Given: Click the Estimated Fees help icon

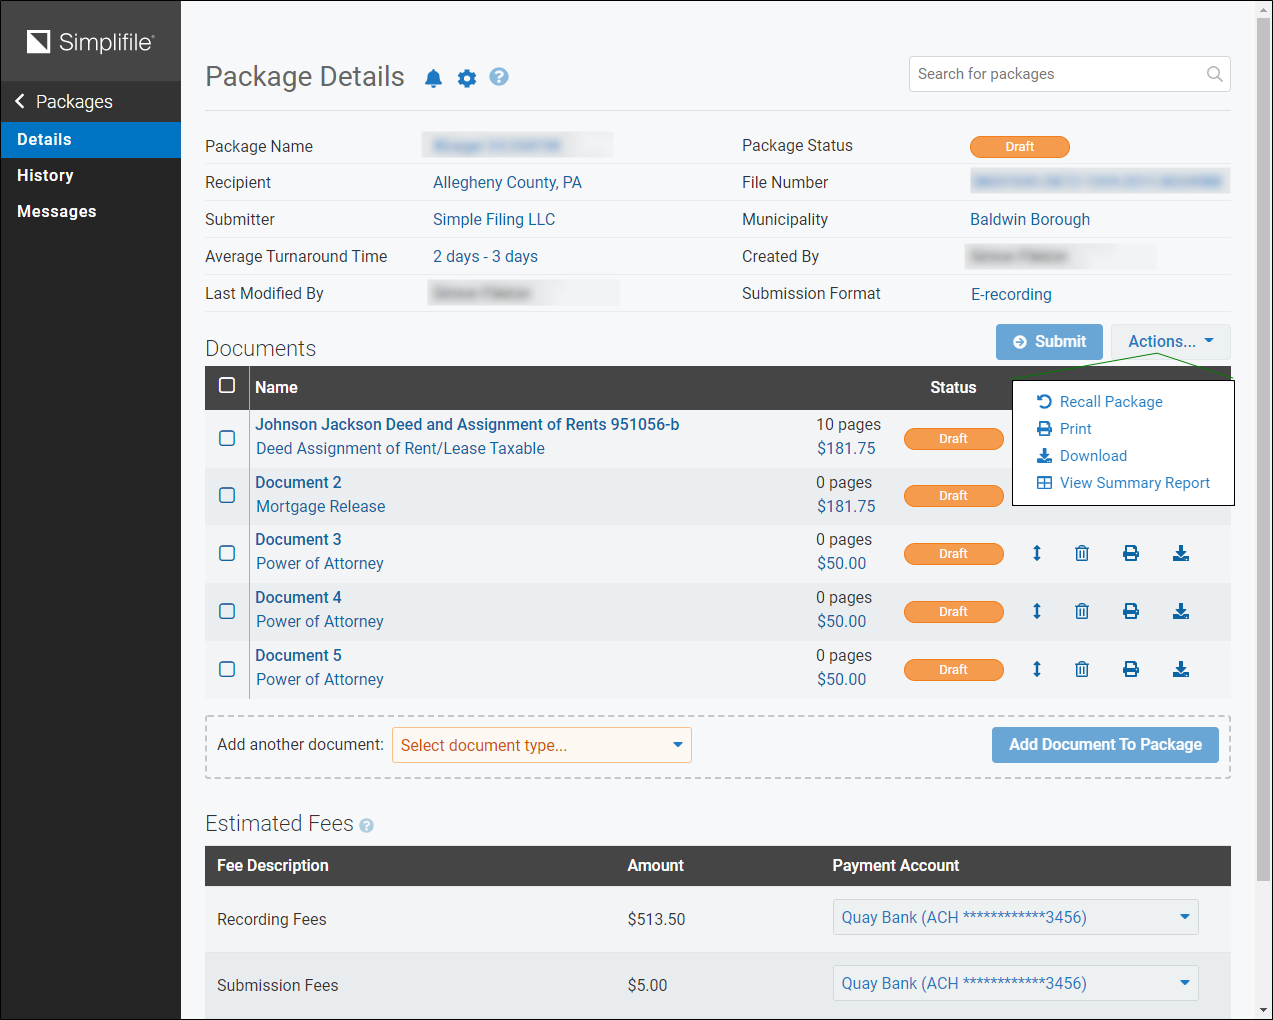Looking at the screenshot, I should [367, 825].
